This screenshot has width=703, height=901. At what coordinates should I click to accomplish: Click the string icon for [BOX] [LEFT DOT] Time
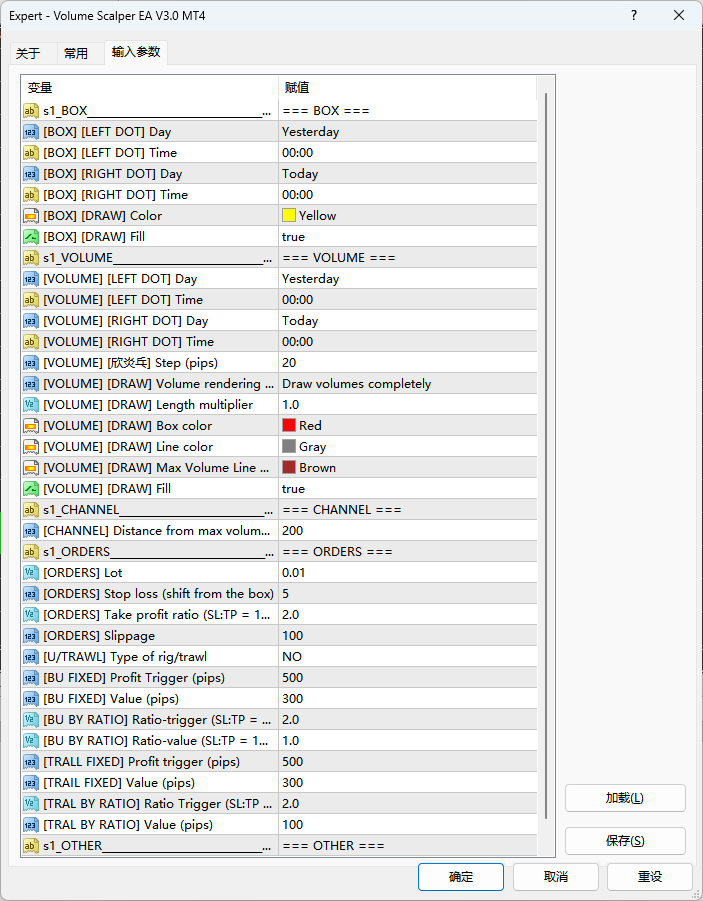(30, 152)
